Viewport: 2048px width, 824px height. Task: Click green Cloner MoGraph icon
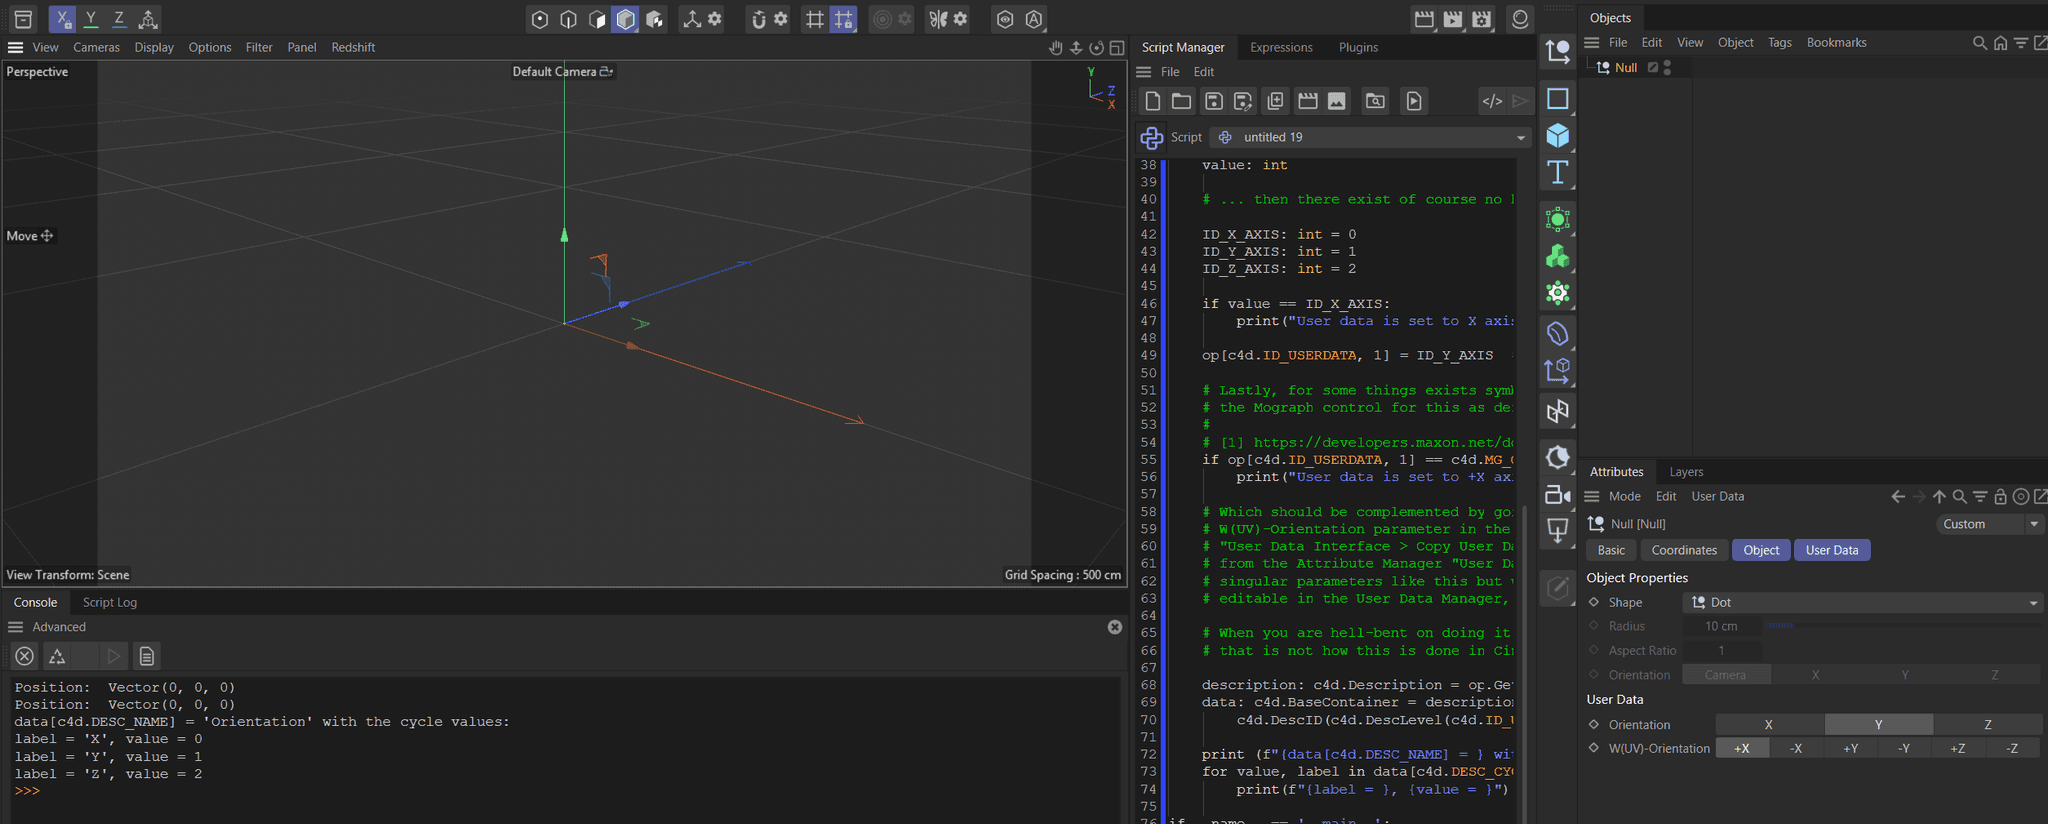pos(1558,257)
